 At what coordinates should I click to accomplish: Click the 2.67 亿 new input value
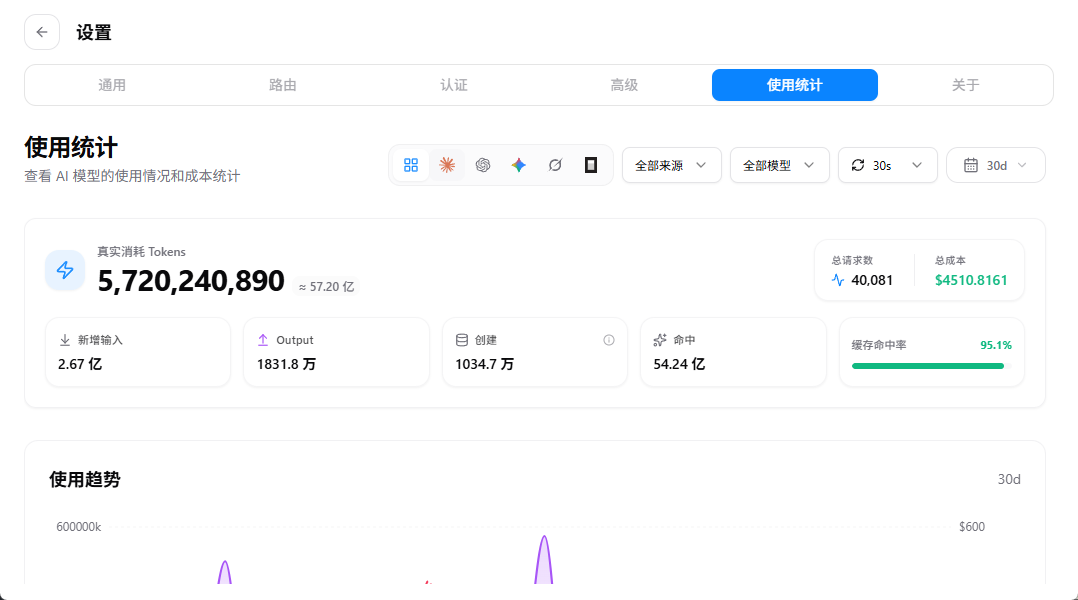click(80, 364)
